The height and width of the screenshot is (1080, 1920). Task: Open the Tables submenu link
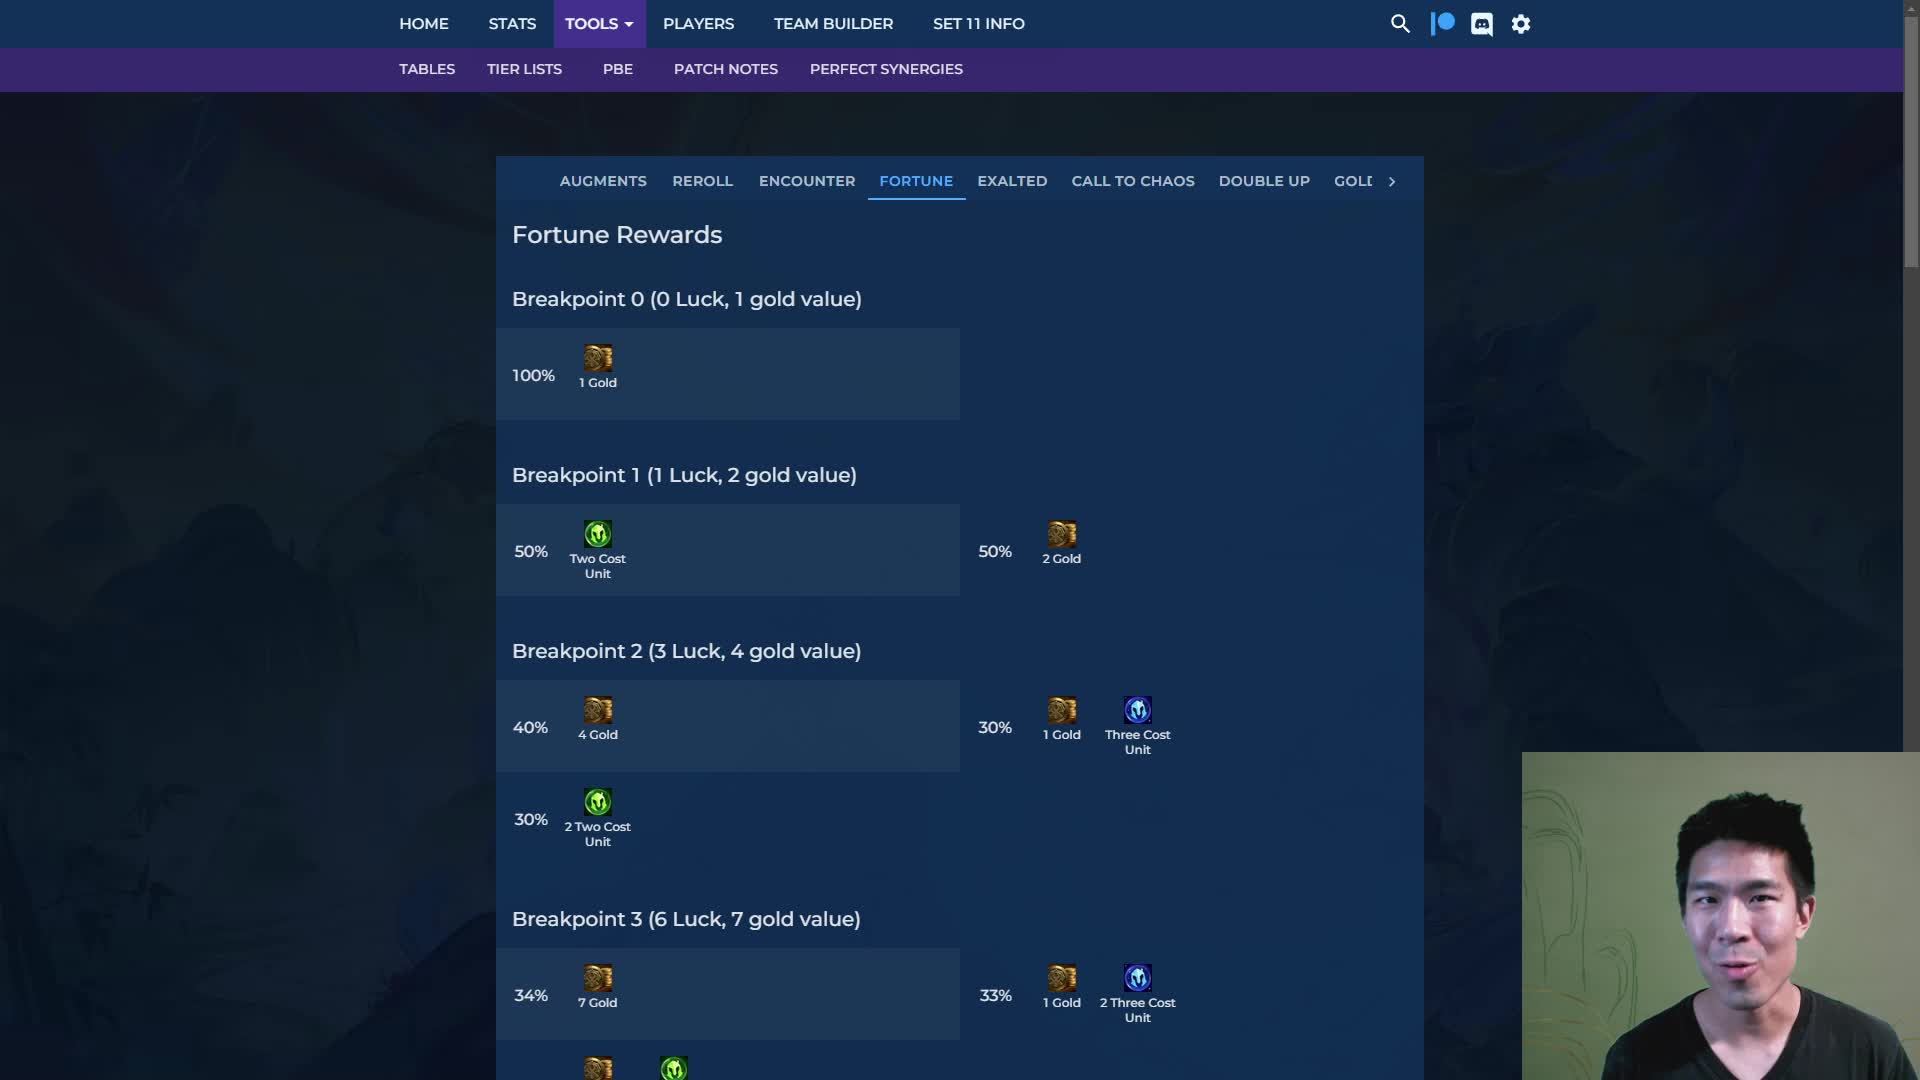click(427, 69)
